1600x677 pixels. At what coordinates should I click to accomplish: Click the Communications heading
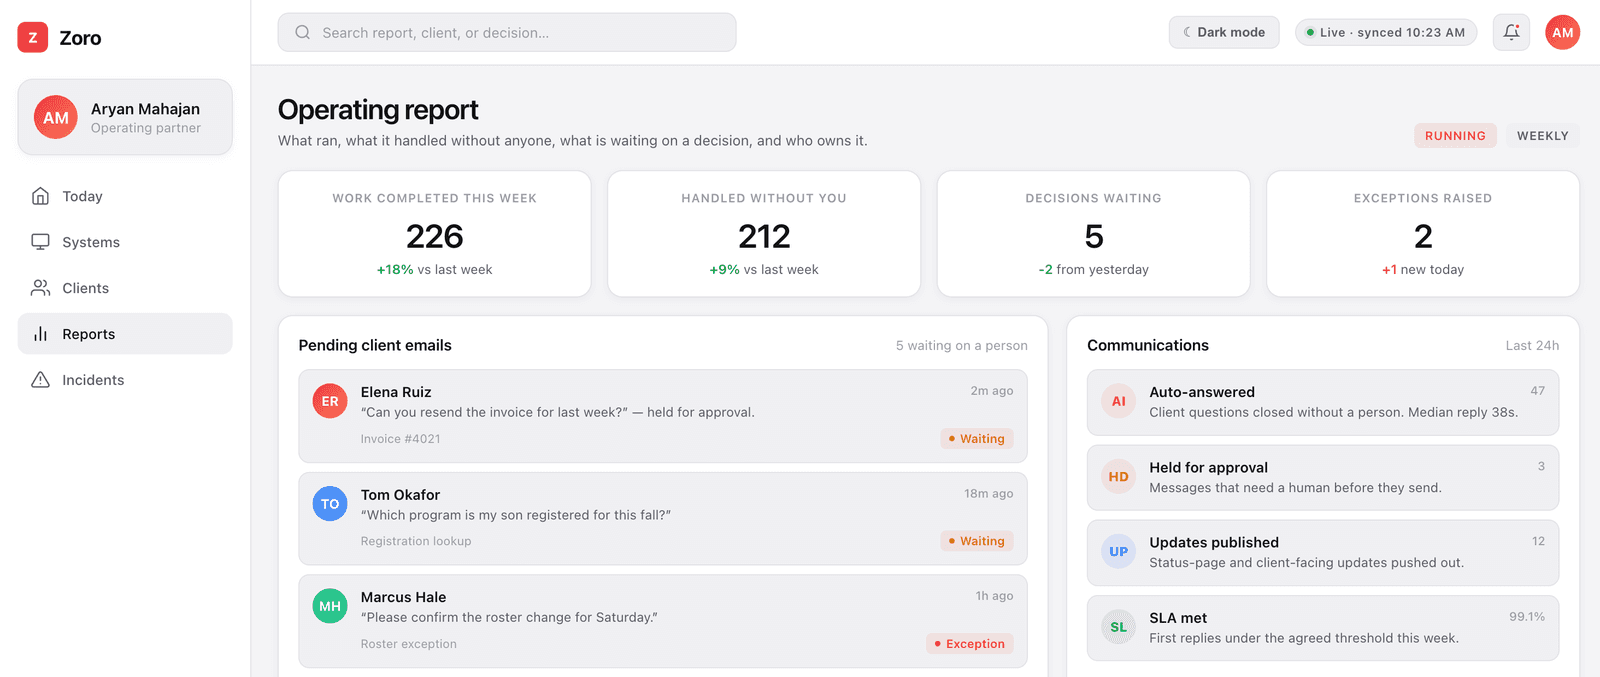coord(1148,345)
